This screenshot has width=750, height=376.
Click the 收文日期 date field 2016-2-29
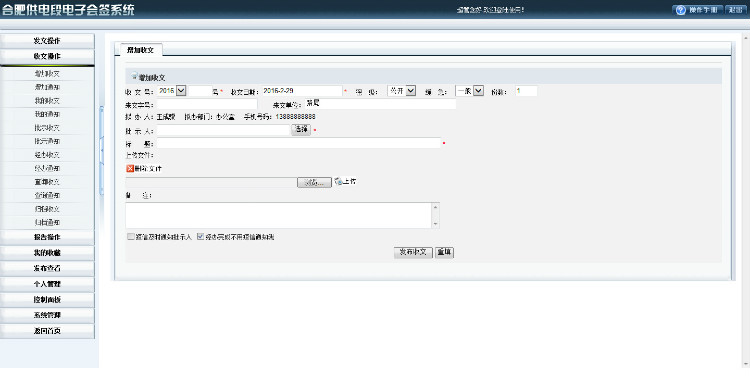click(302, 91)
